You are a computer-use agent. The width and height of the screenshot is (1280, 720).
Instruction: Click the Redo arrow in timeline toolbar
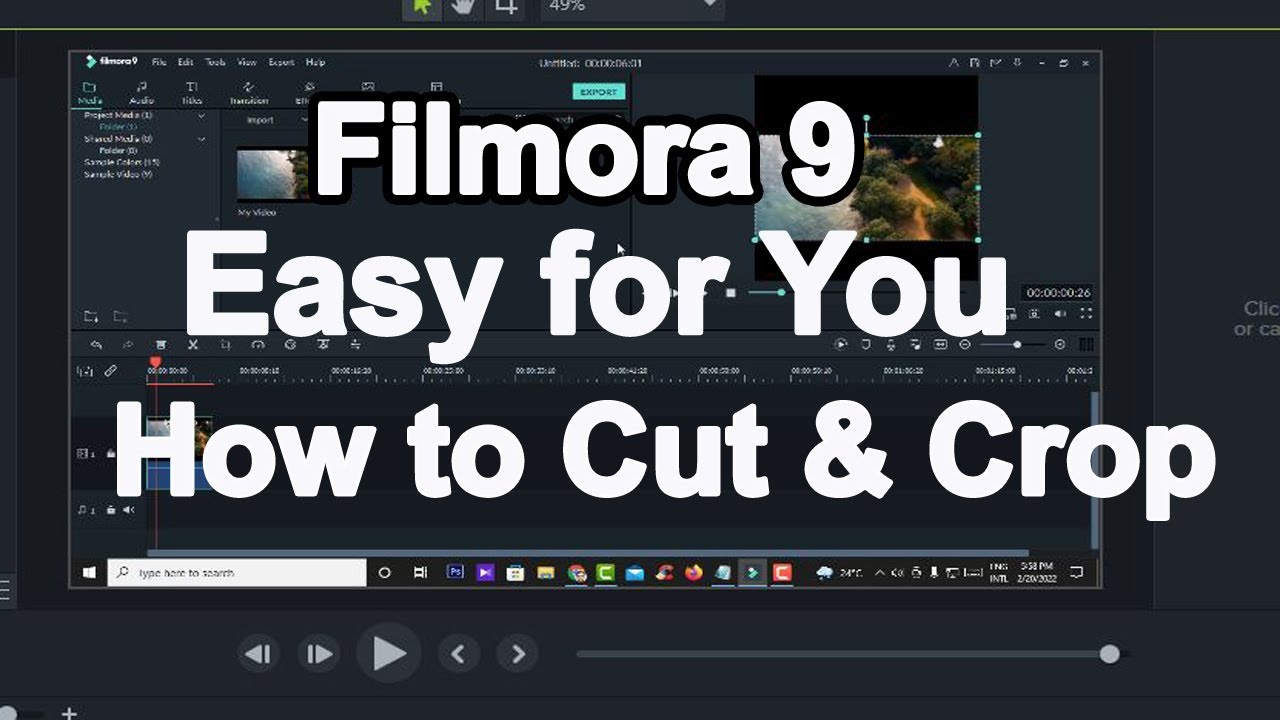[x=128, y=344]
